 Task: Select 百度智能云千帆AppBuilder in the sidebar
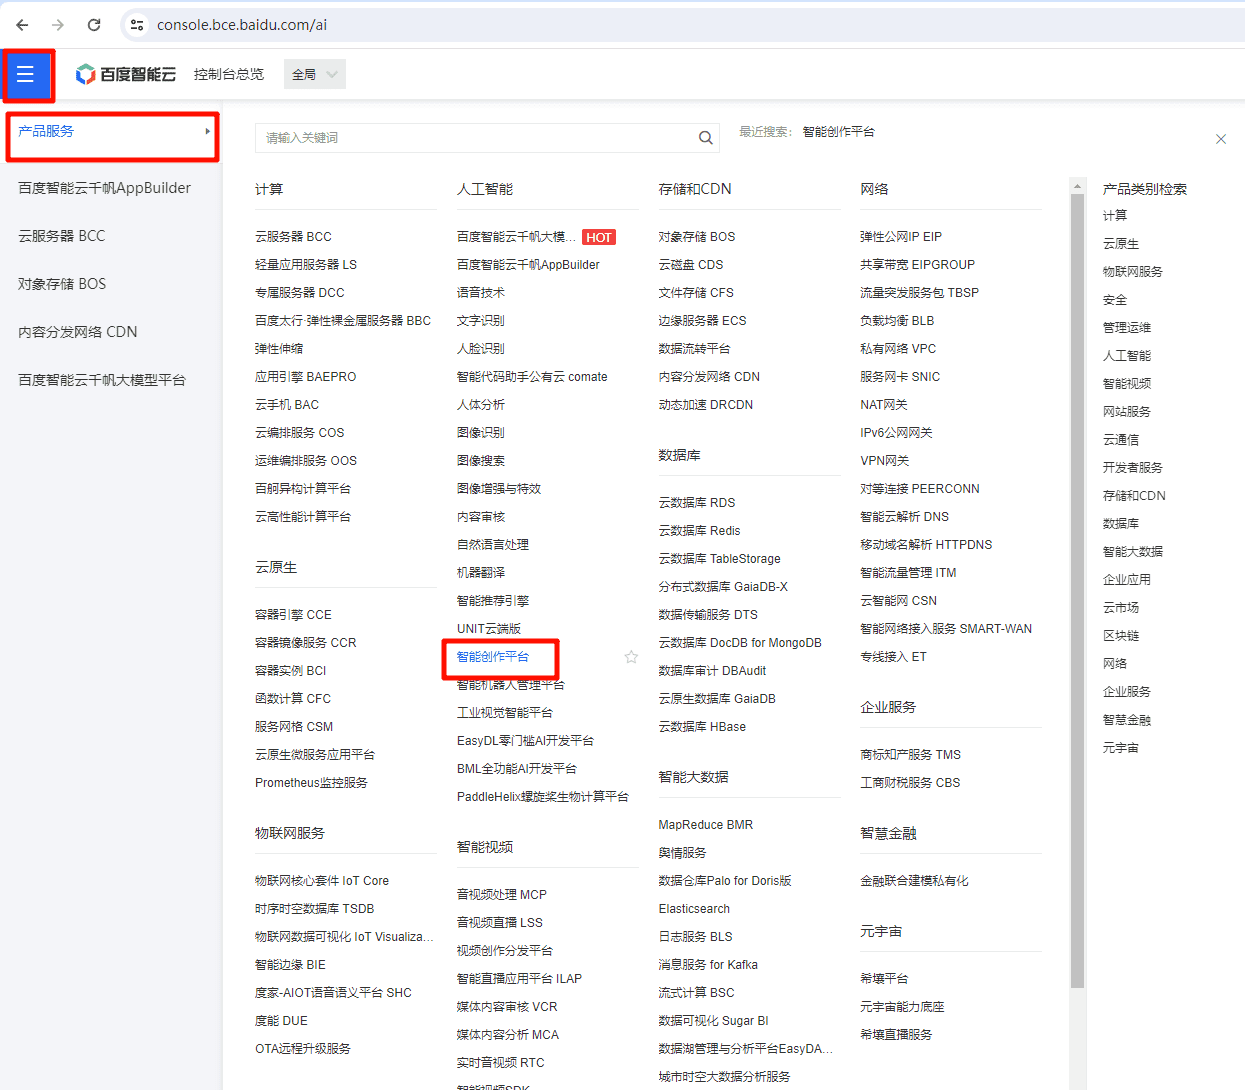(x=105, y=188)
